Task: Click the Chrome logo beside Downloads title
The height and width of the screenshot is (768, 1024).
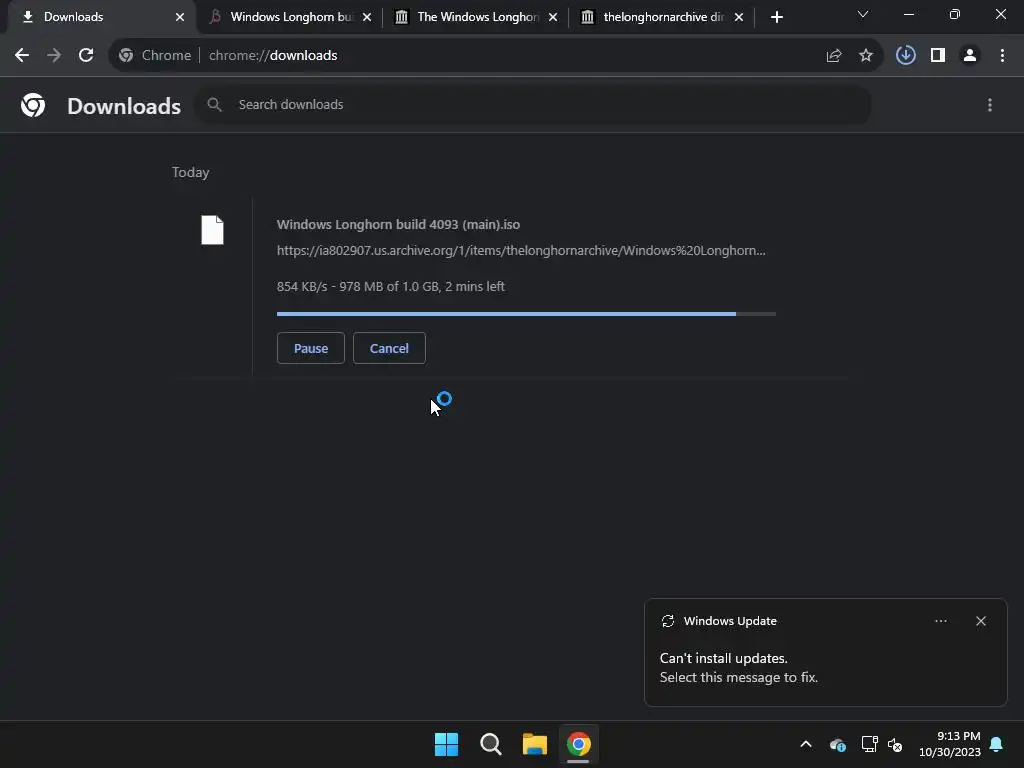Action: coord(33,105)
